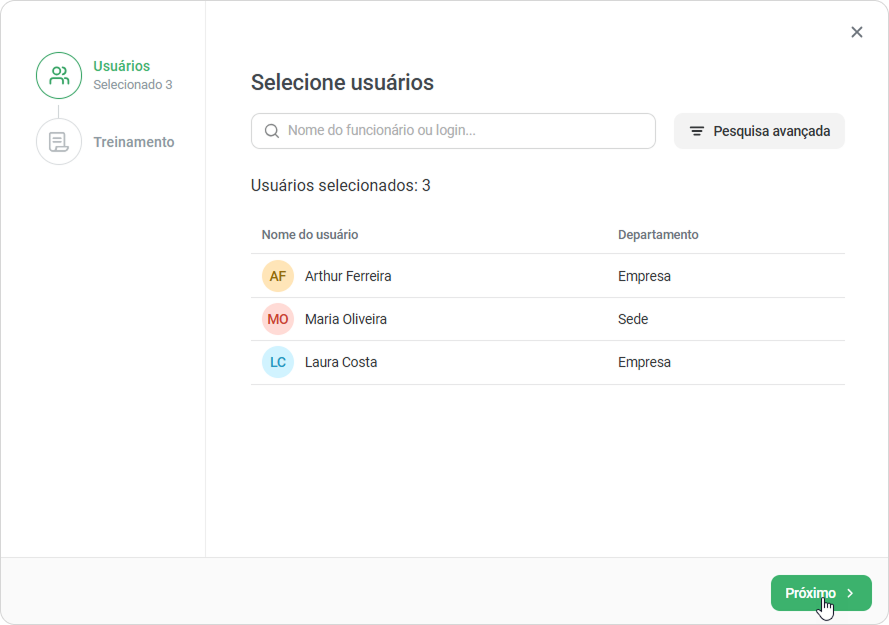889x625 pixels.
Task: Click the chevron arrow on Próximo button
Action: point(850,593)
